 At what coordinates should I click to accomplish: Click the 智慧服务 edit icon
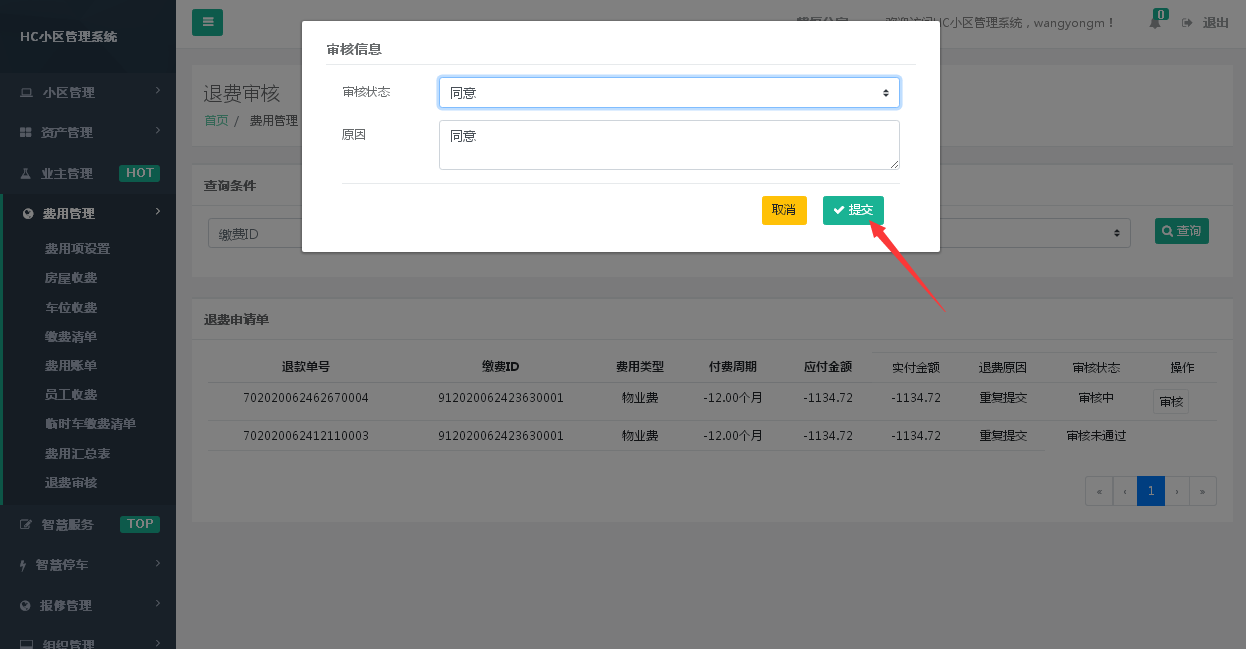(26, 525)
